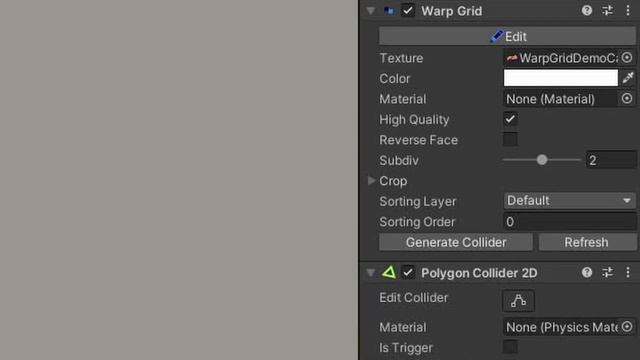Click None (Material) field
This screenshot has width=640, height=360.
[x=560, y=99]
